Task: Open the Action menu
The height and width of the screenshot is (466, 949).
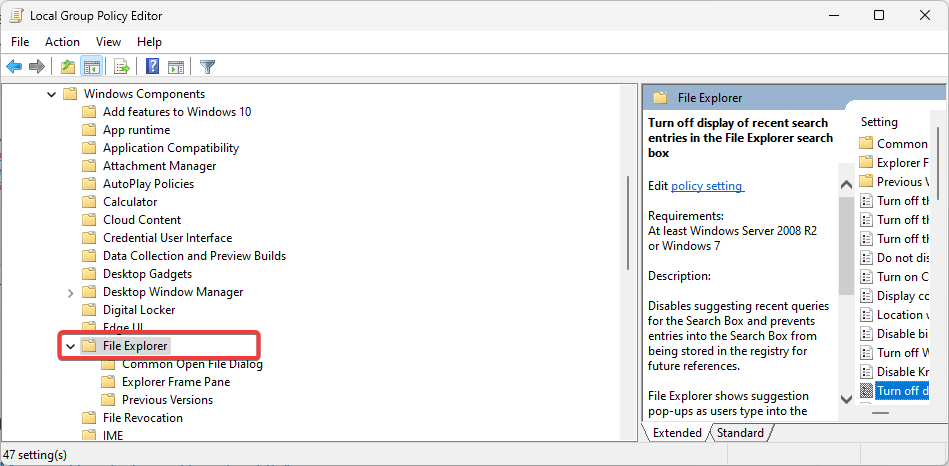Action: click(x=62, y=42)
